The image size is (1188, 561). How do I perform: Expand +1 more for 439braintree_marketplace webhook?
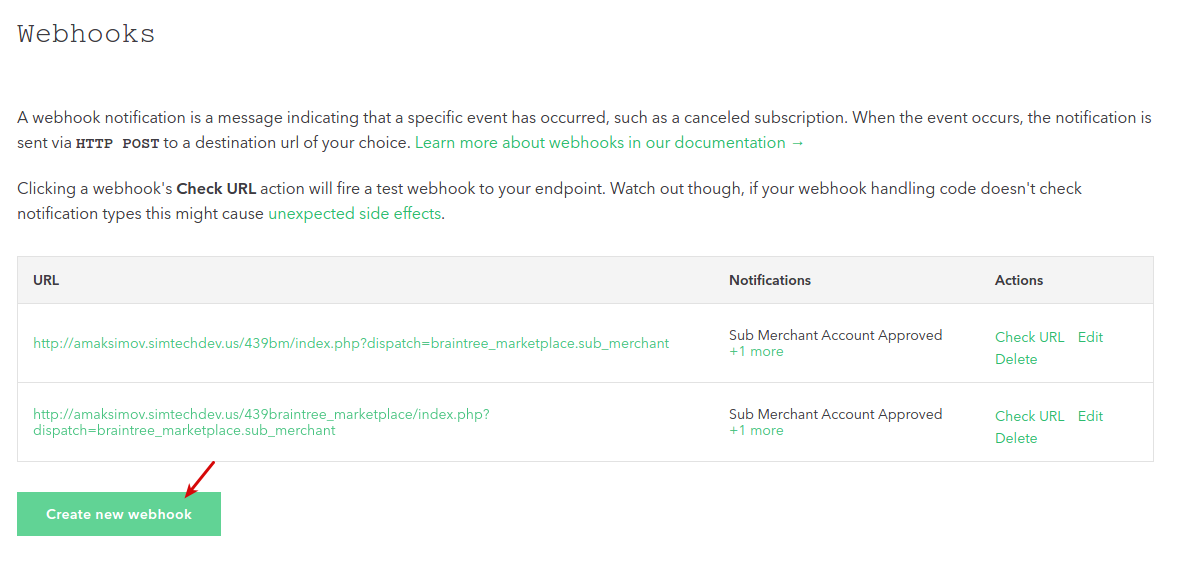(x=756, y=431)
